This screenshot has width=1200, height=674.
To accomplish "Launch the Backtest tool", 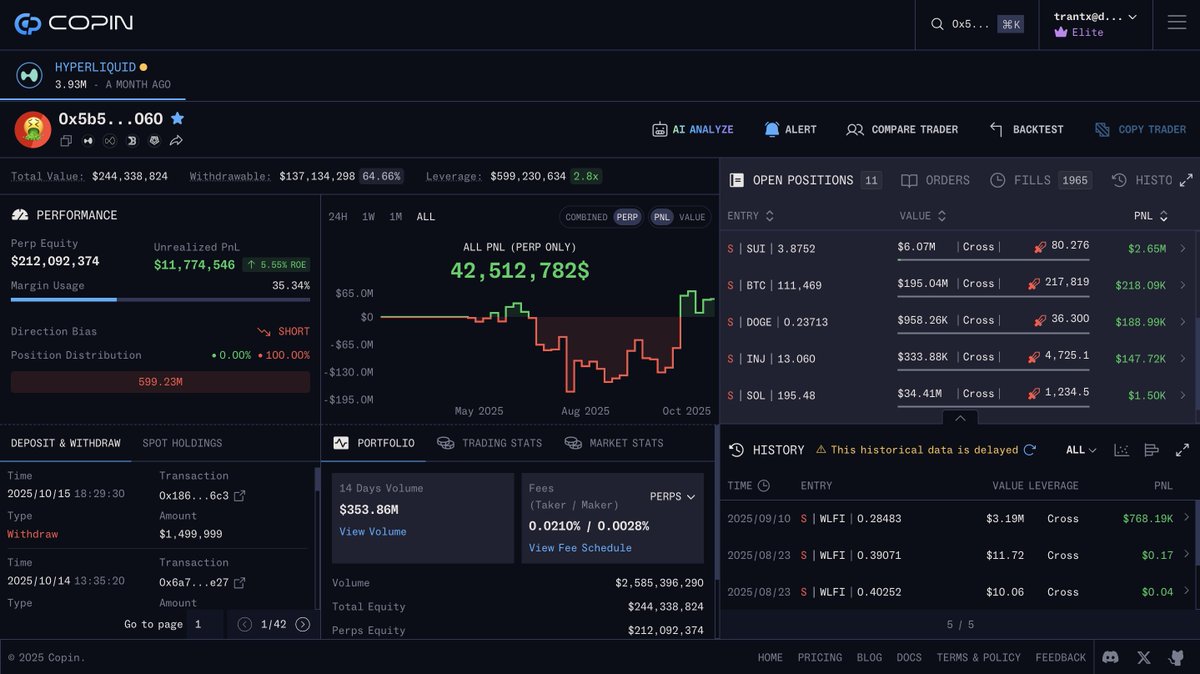I will [1026, 129].
